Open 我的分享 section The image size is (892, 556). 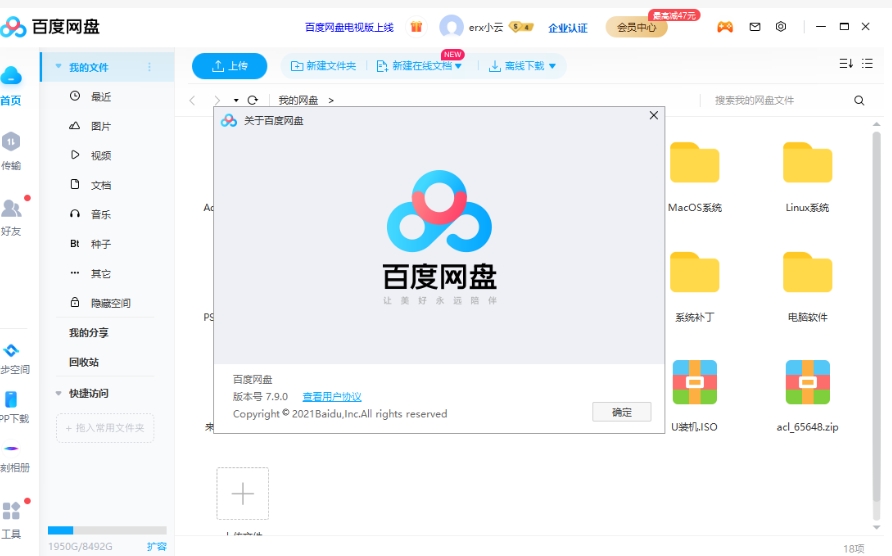[89, 333]
